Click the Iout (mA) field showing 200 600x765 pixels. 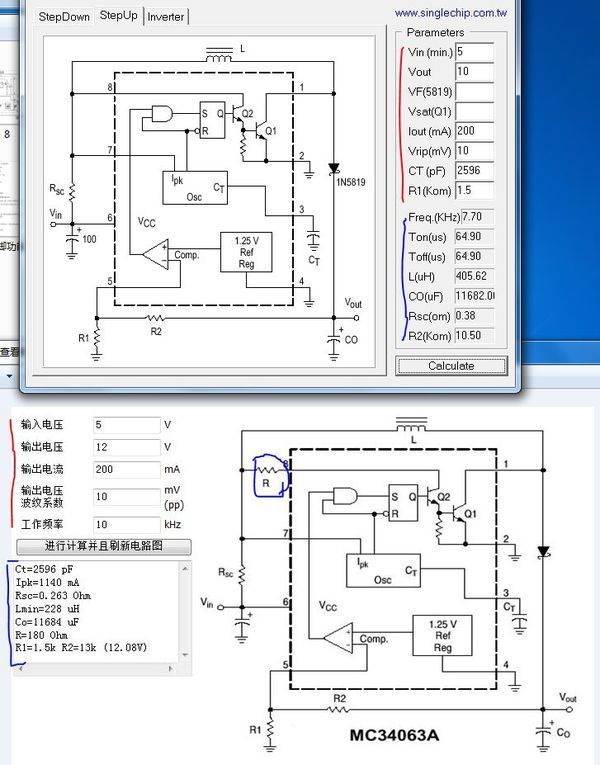point(474,131)
